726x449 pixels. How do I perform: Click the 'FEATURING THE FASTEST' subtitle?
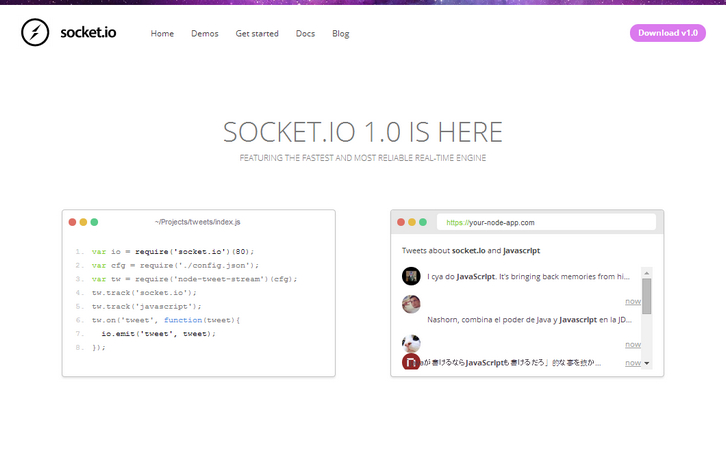pos(363,158)
